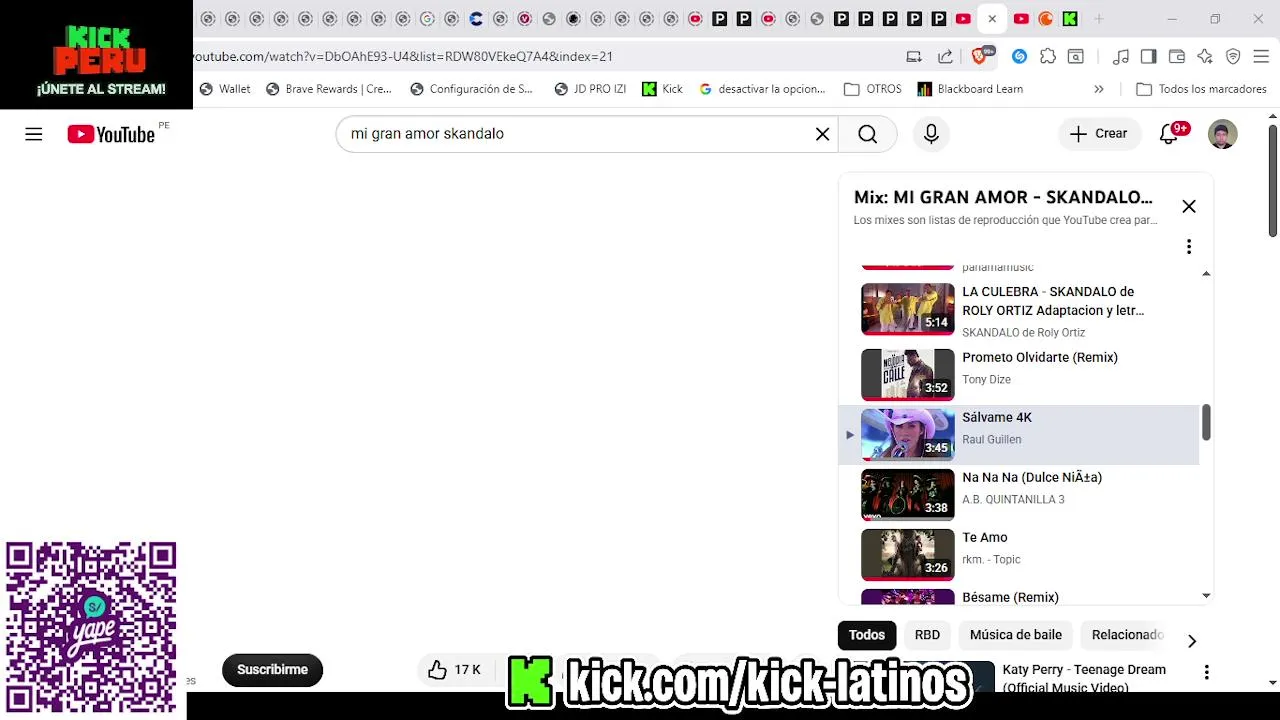The height and width of the screenshot is (720, 1280).
Task: Play Na Na Na (Dulce Niña) thumbnail
Action: [x=908, y=494]
